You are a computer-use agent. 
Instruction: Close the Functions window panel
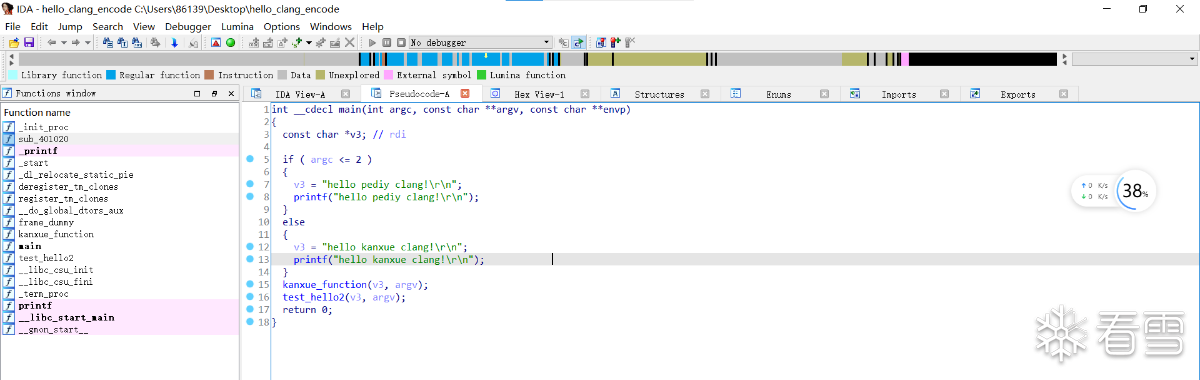[x=230, y=93]
